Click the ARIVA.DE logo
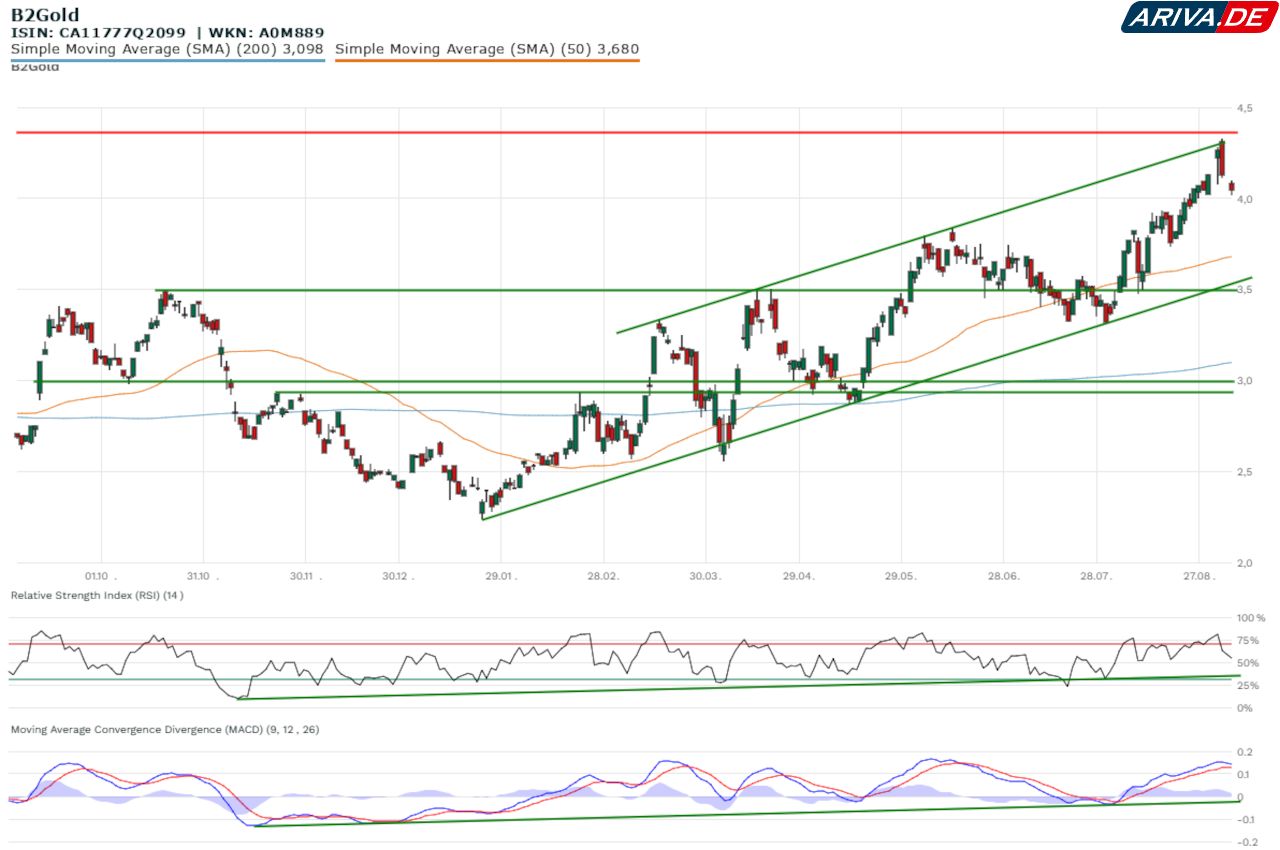The height and width of the screenshot is (850, 1280). (1198, 17)
